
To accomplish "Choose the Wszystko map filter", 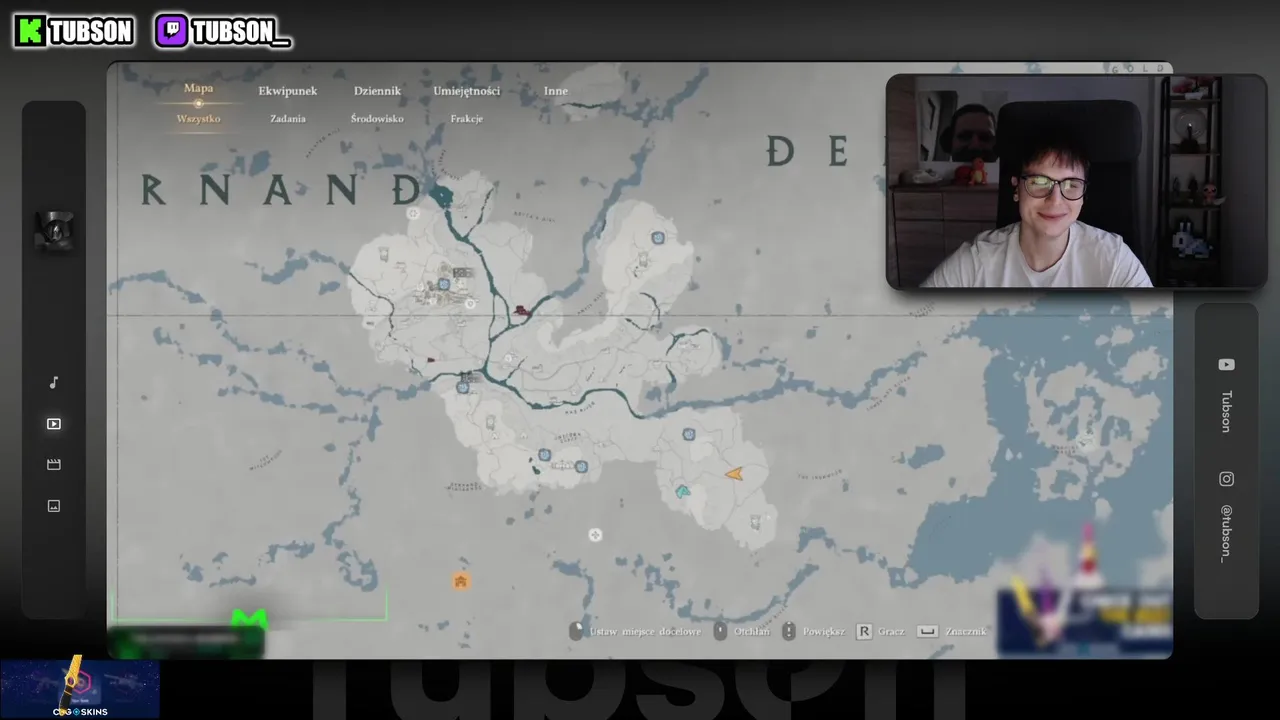I will tap(198, 119).
